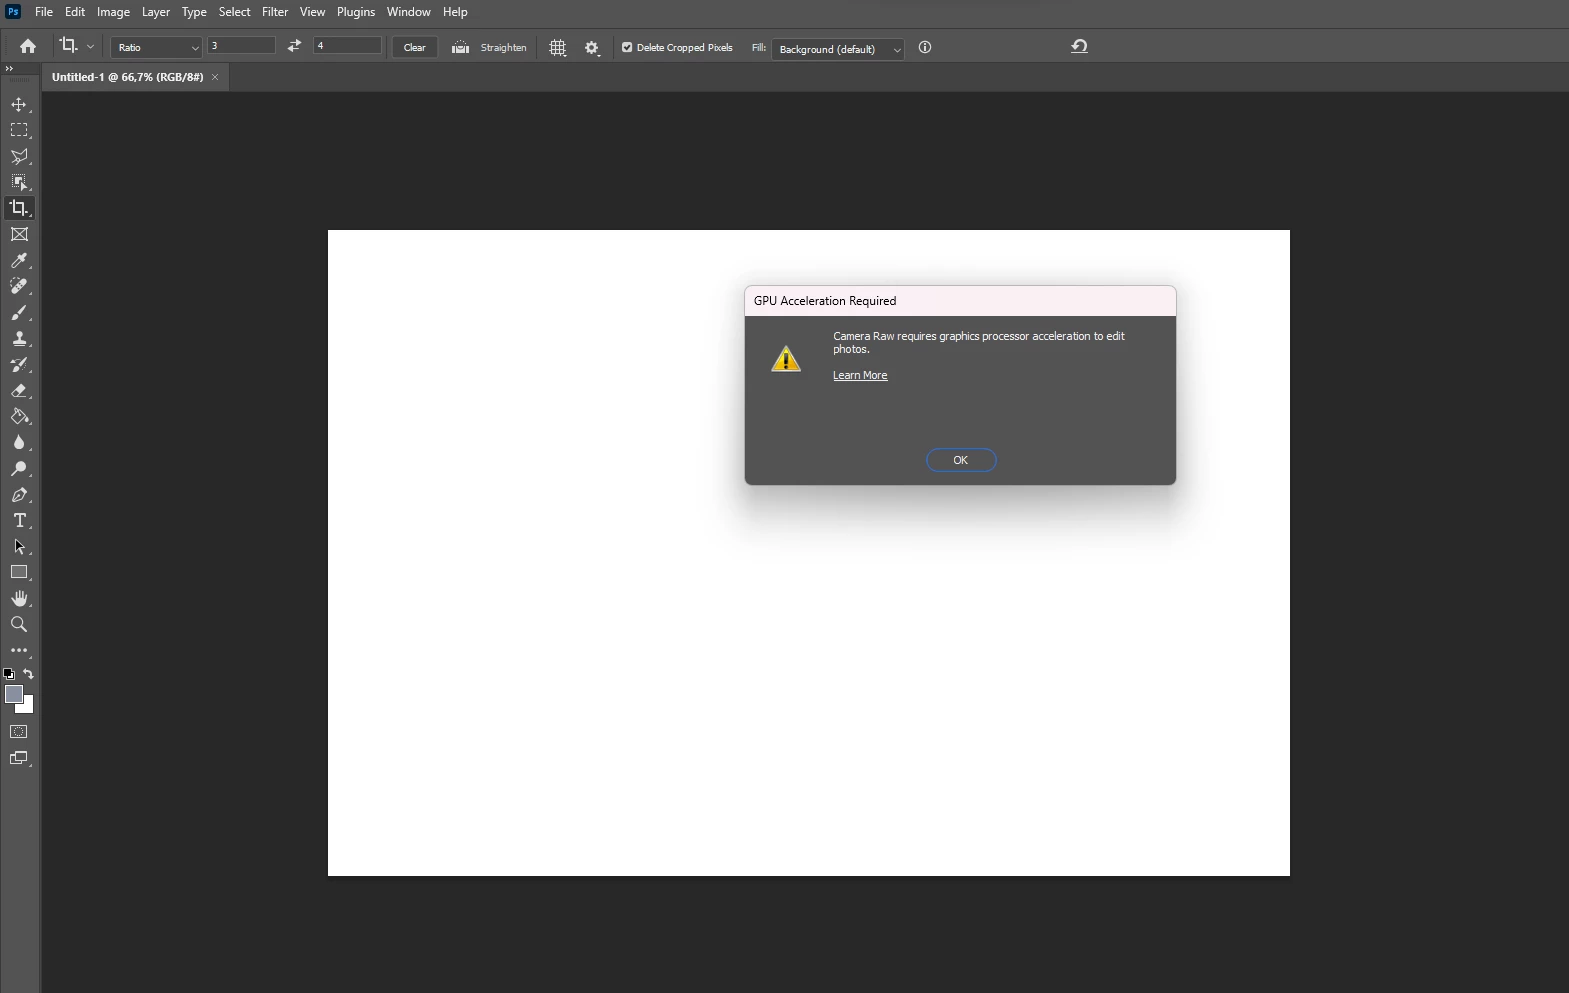1569x993 pixels.
Task: Open the Edit menu
Action: coord(75,12)
